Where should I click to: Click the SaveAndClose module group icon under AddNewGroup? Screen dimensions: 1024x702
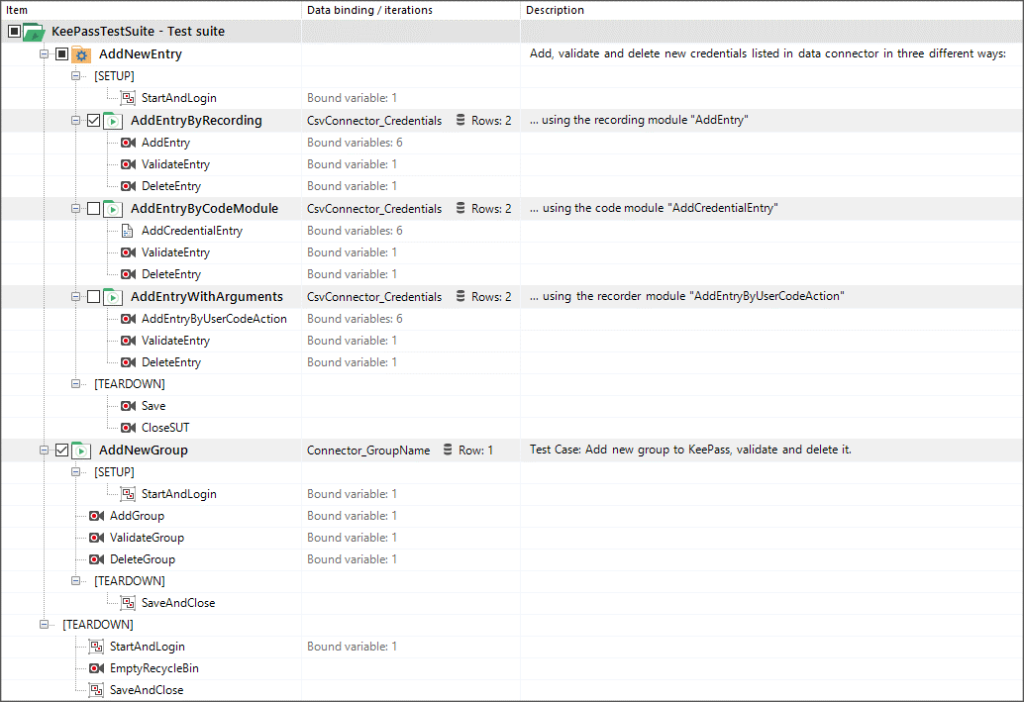click(x=129, y=603)
